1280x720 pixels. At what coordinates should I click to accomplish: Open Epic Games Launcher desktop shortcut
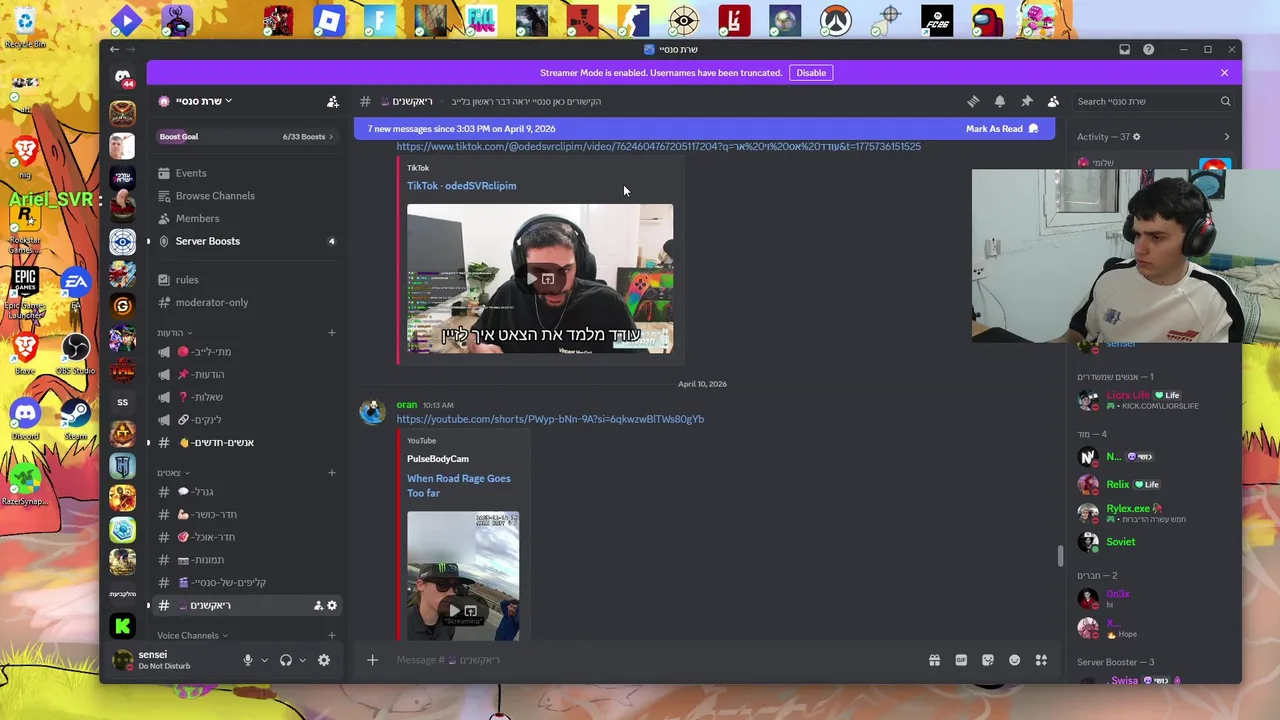pos(25,293)
